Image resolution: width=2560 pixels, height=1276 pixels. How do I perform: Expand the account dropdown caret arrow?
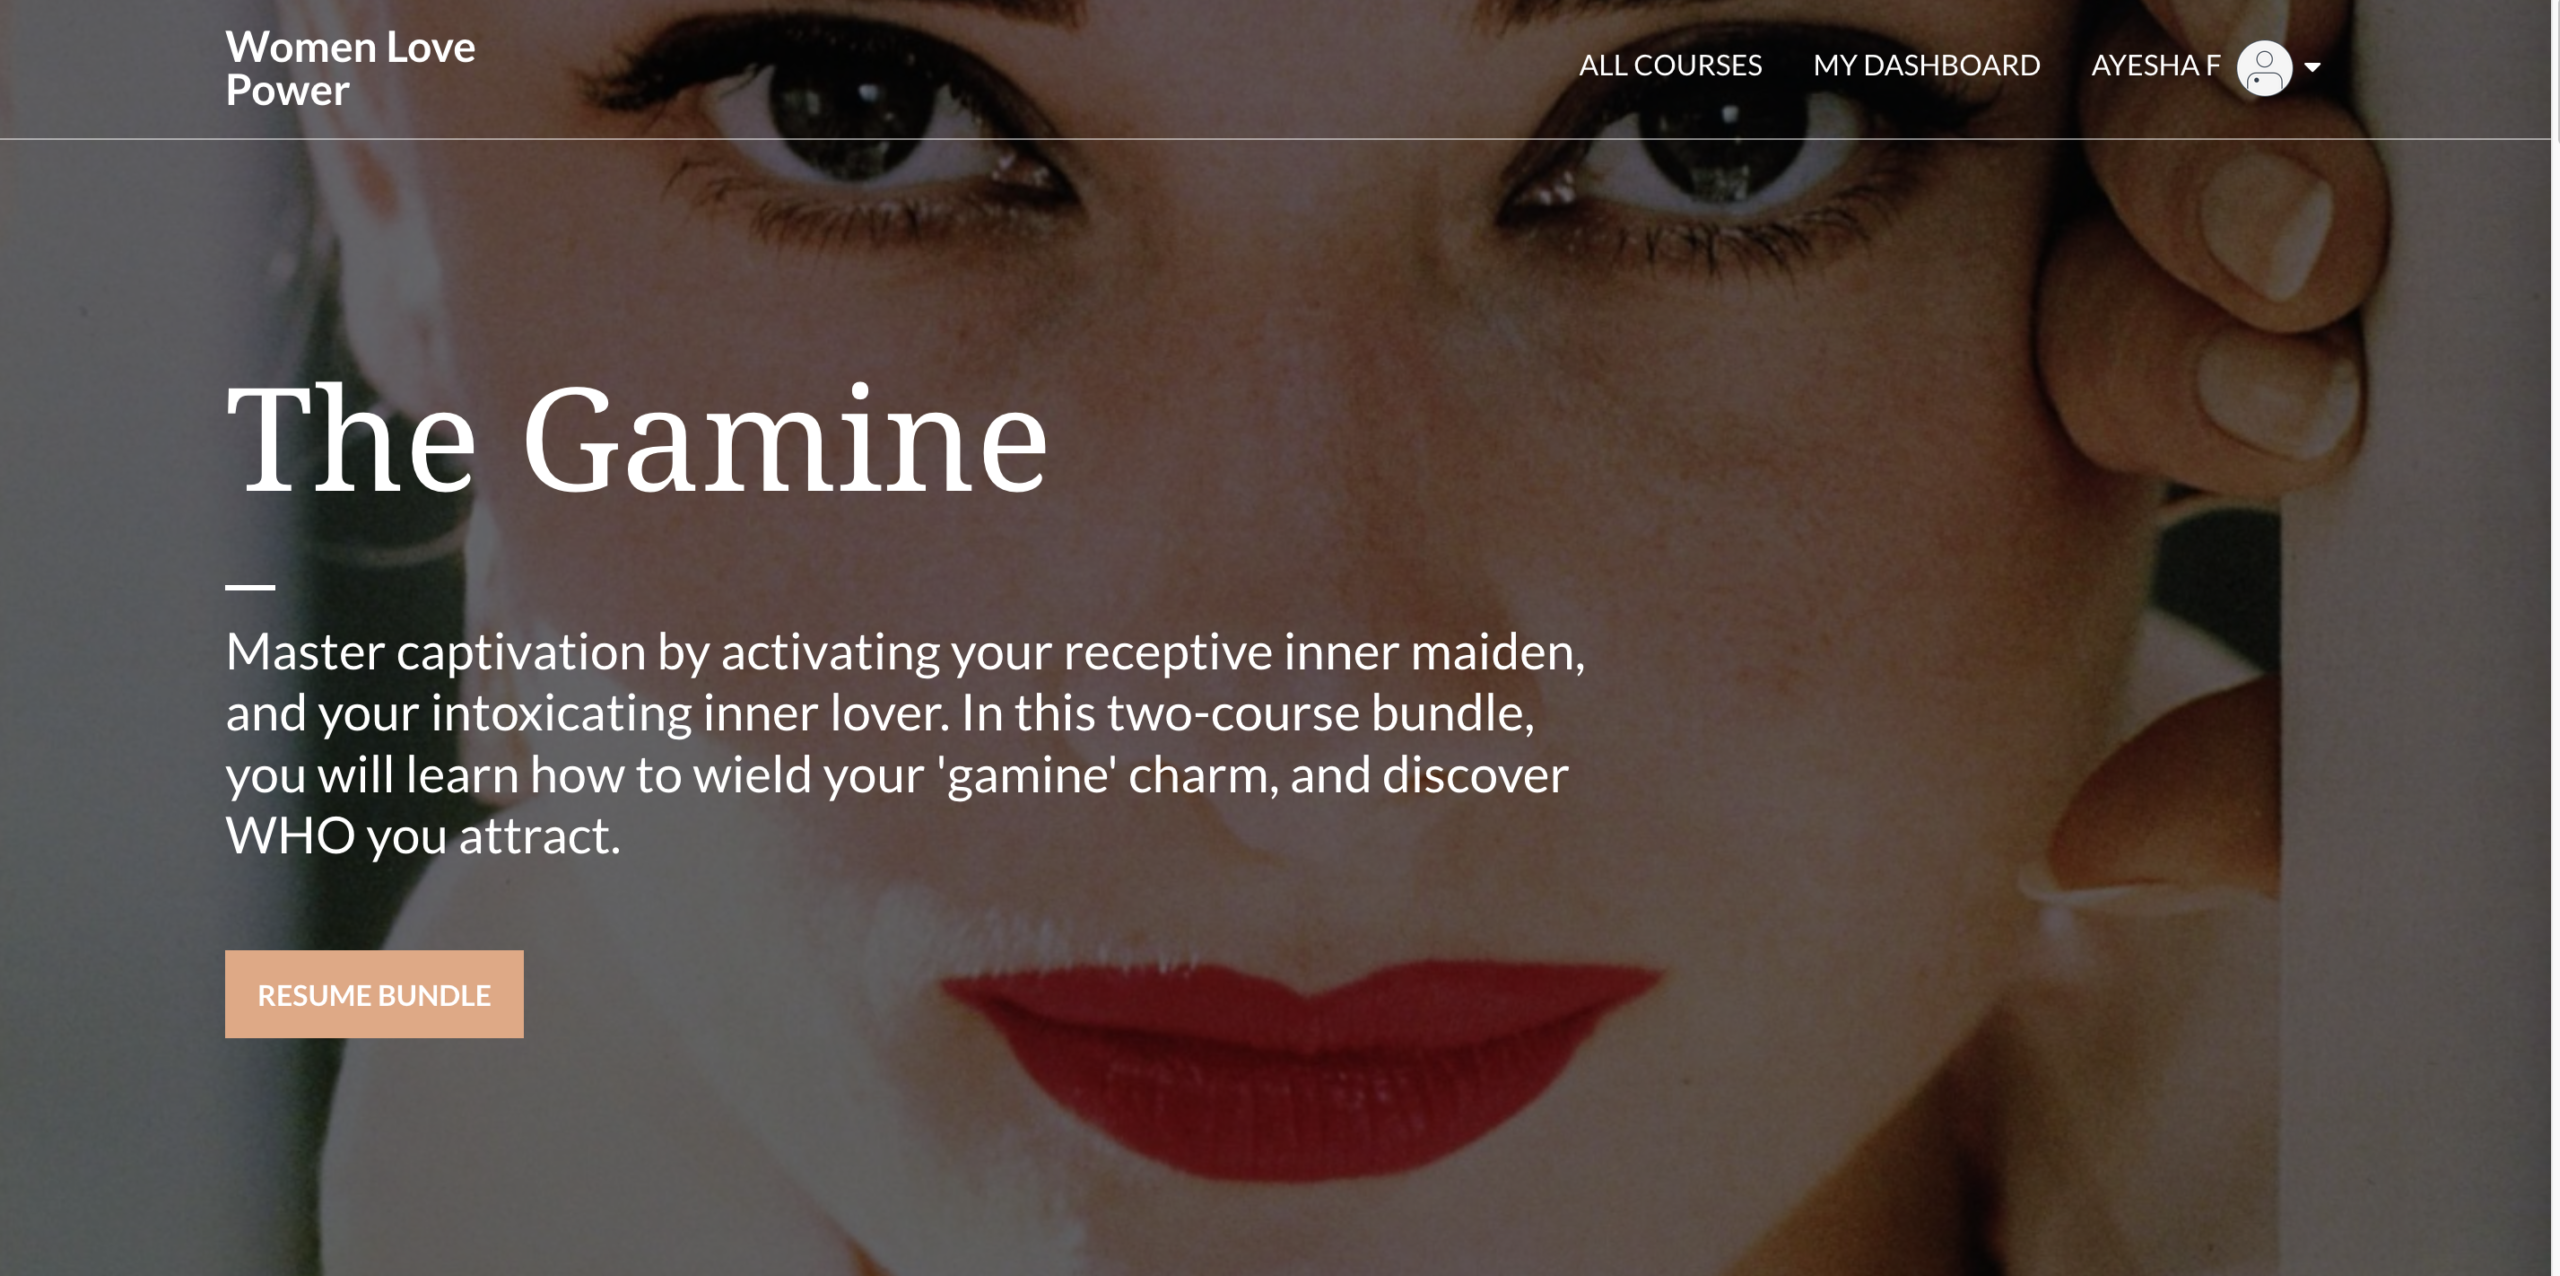click(x=2312, y=67)
